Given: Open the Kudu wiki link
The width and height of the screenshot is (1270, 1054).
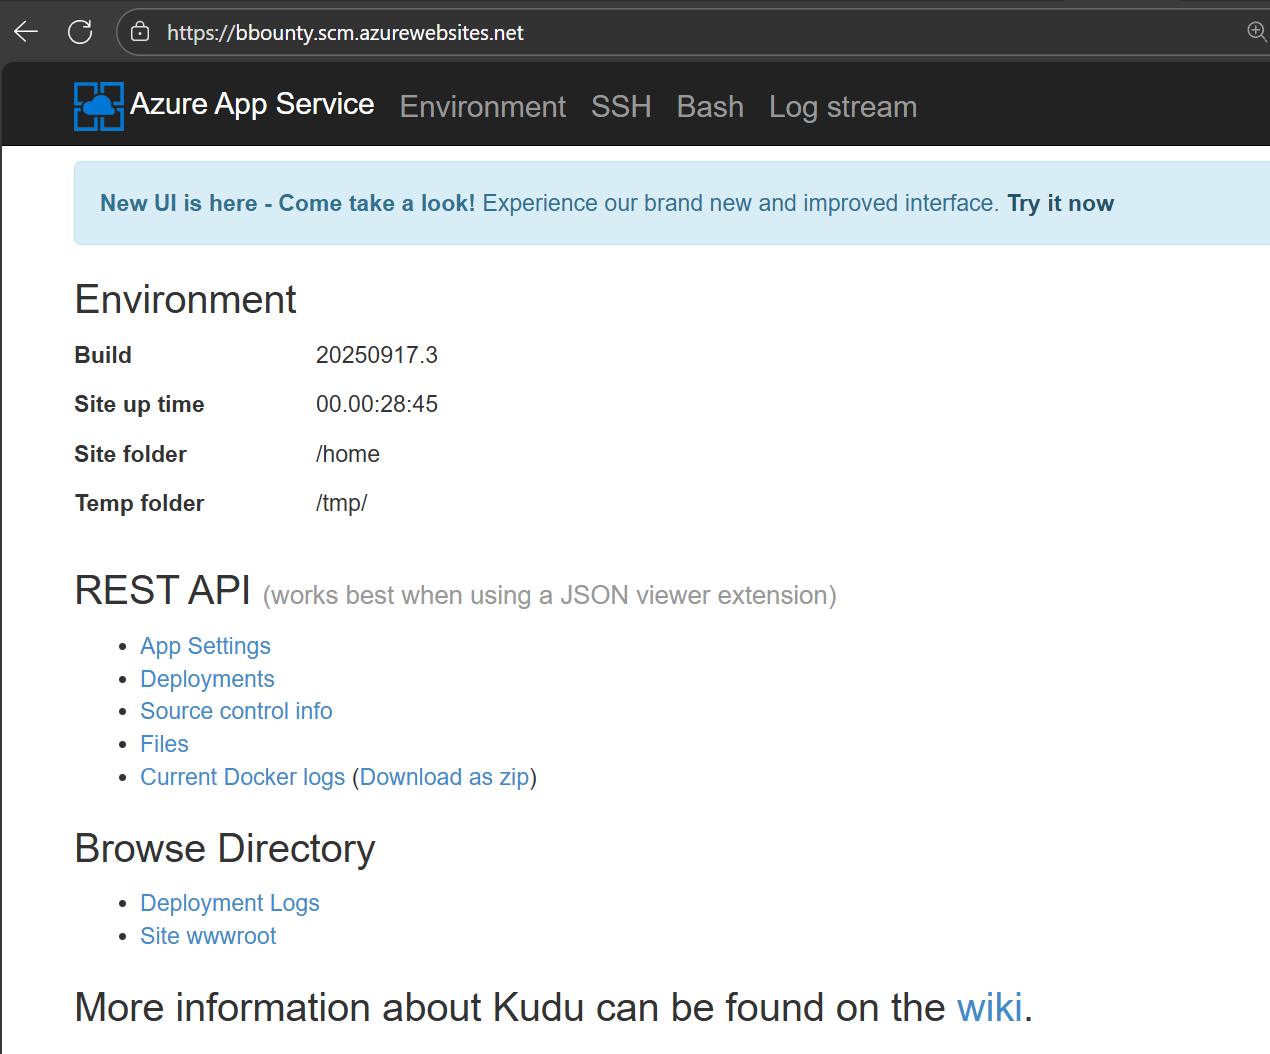Looking at the screenshot, I should click(x=989, y=1008).
